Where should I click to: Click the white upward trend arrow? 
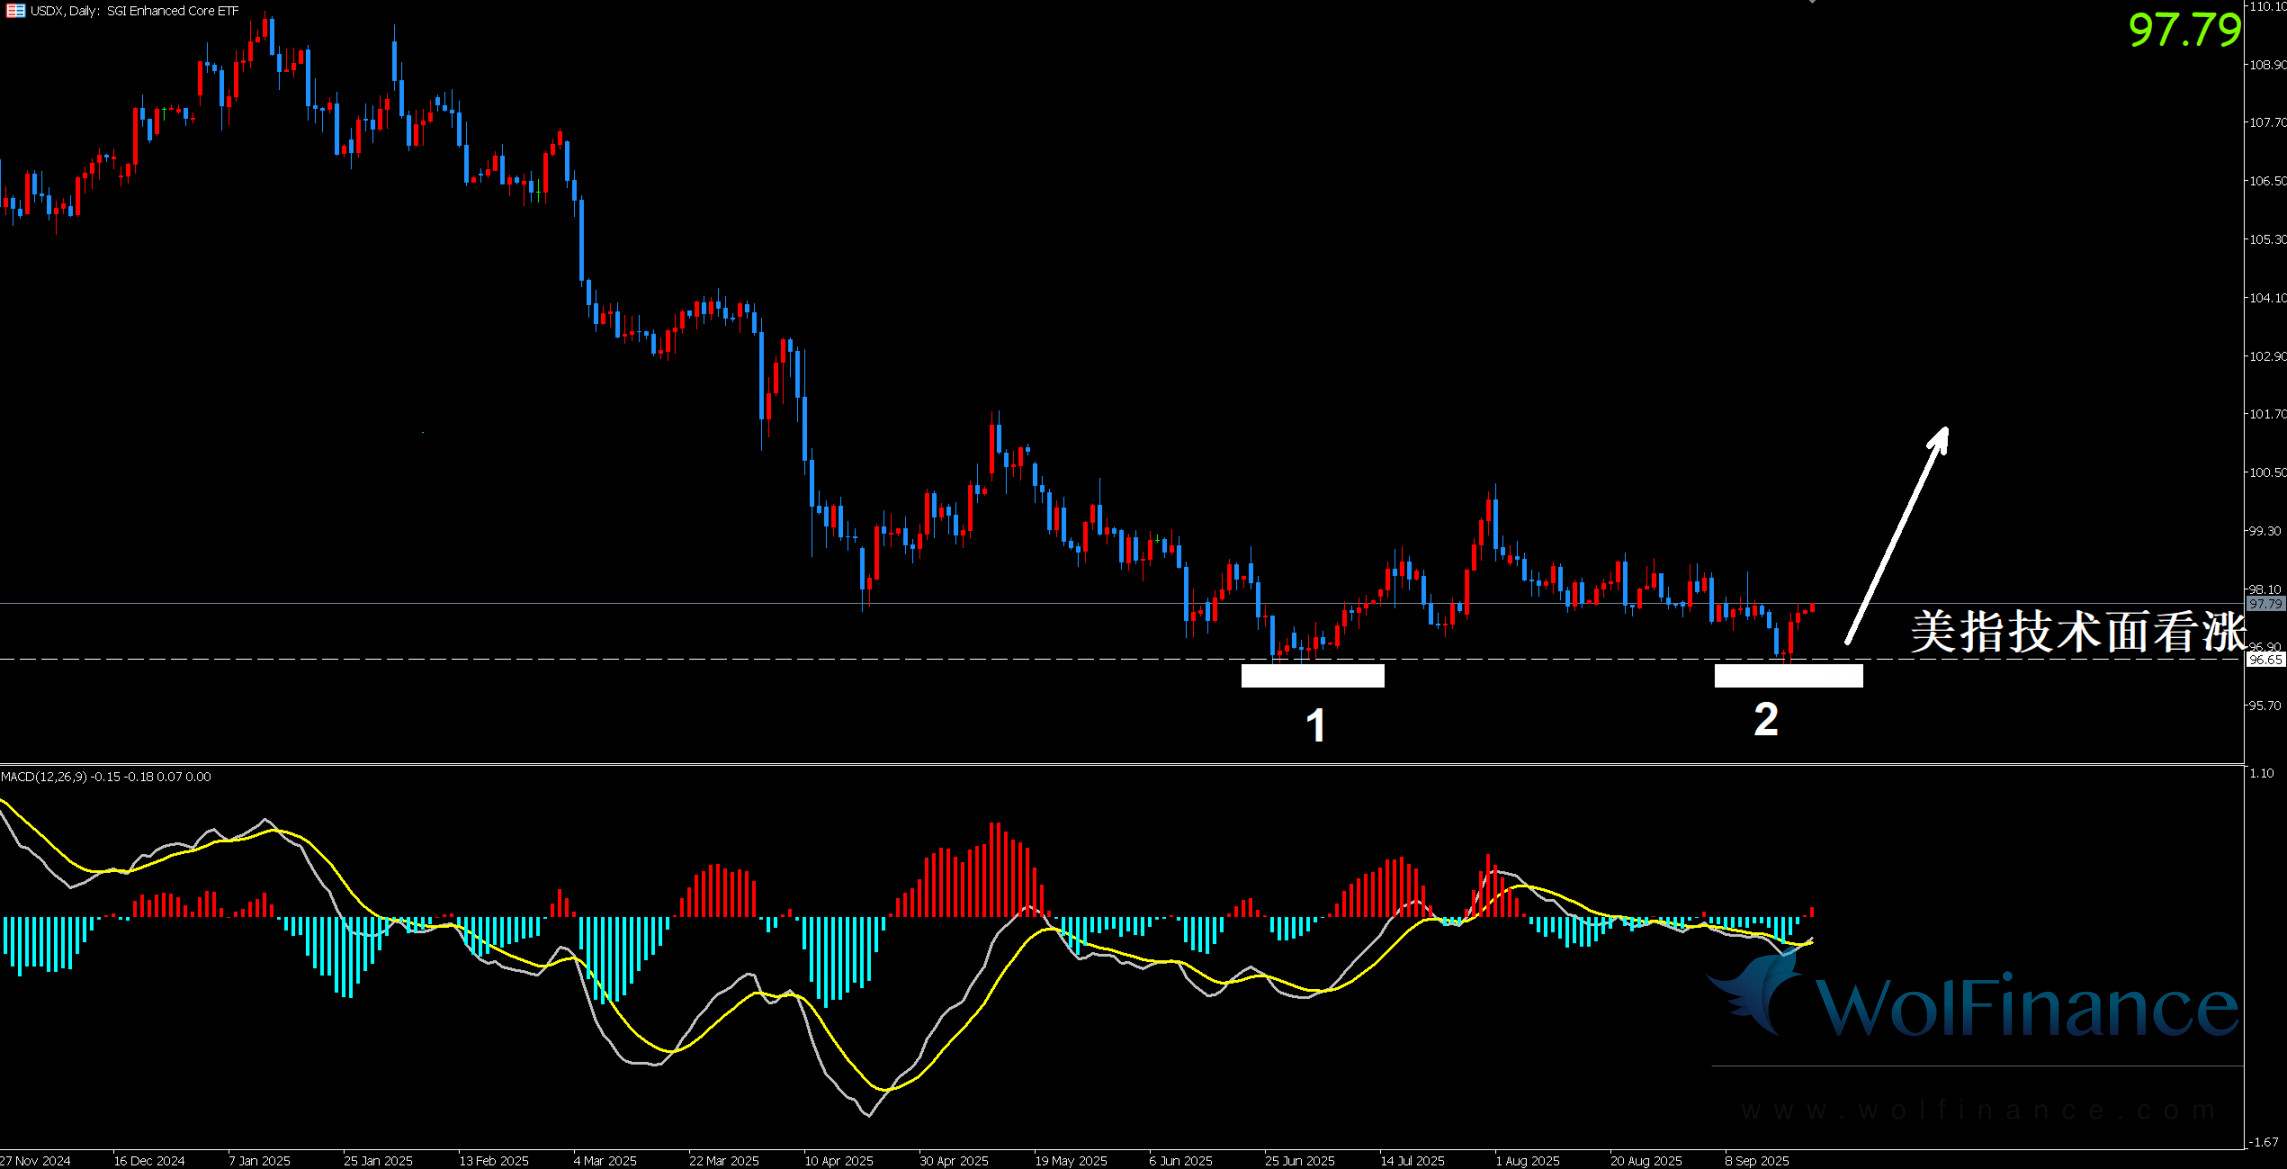[1897, 536]
